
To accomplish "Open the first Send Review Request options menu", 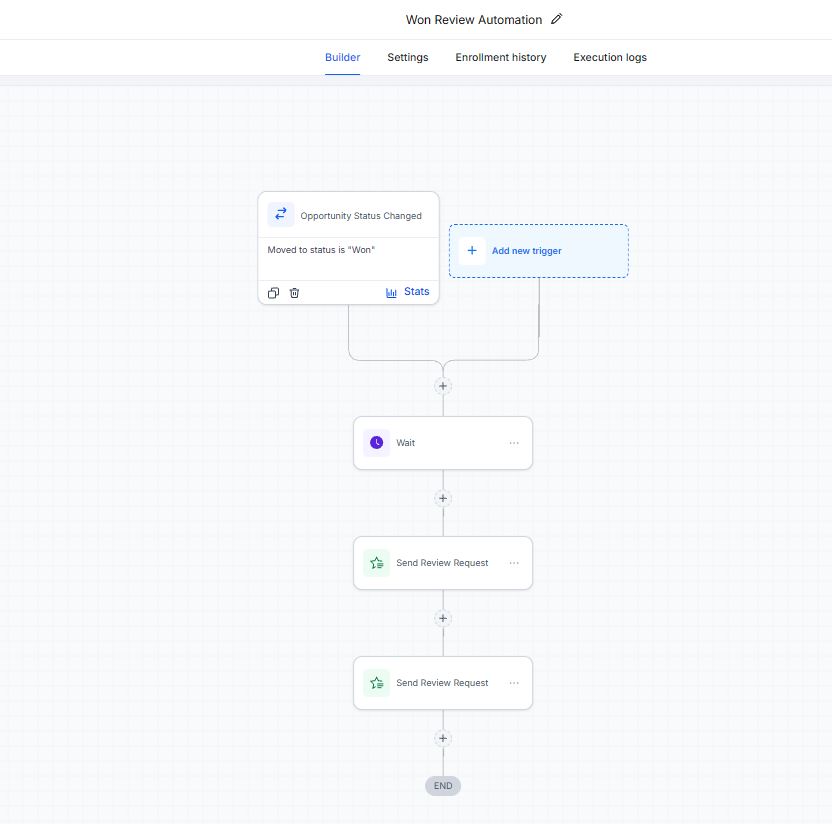I will pos(514,563).
